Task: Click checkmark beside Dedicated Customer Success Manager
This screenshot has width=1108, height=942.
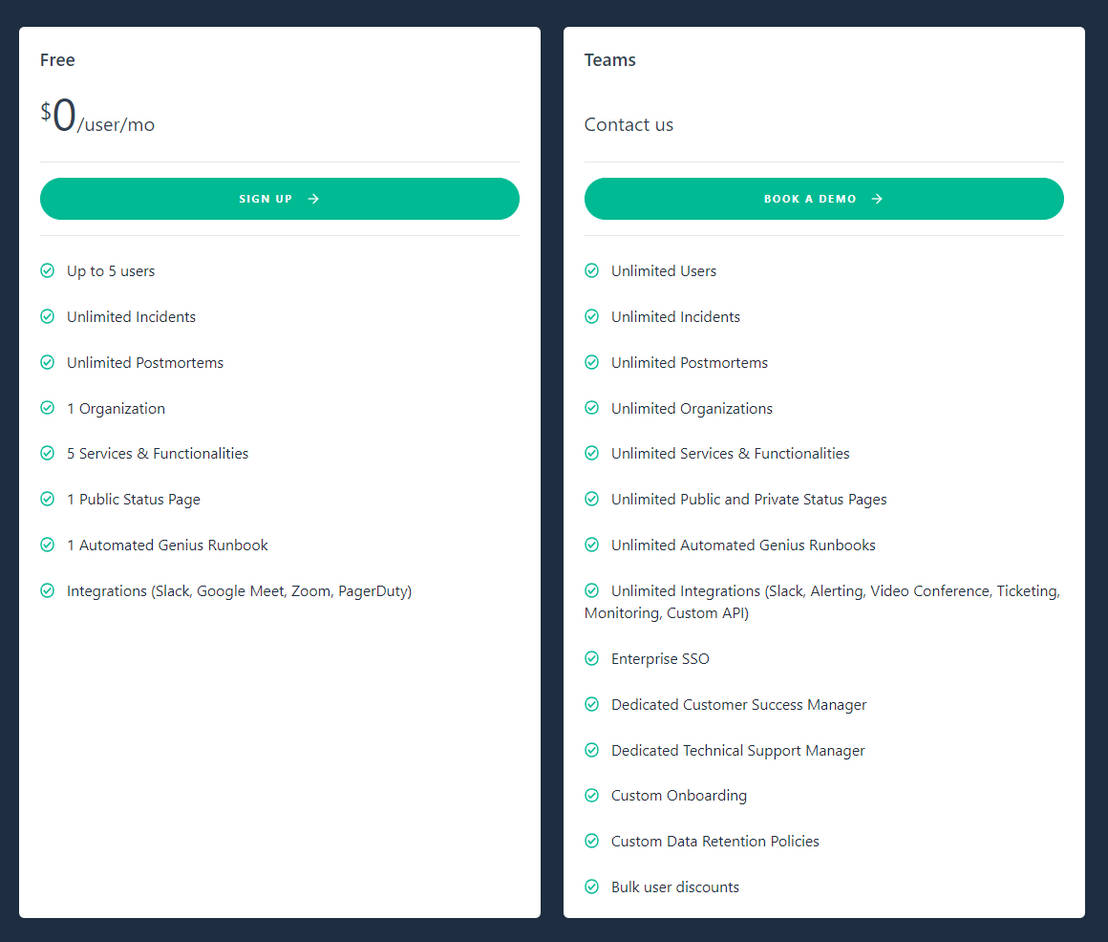Action: [x=592, y=705]
